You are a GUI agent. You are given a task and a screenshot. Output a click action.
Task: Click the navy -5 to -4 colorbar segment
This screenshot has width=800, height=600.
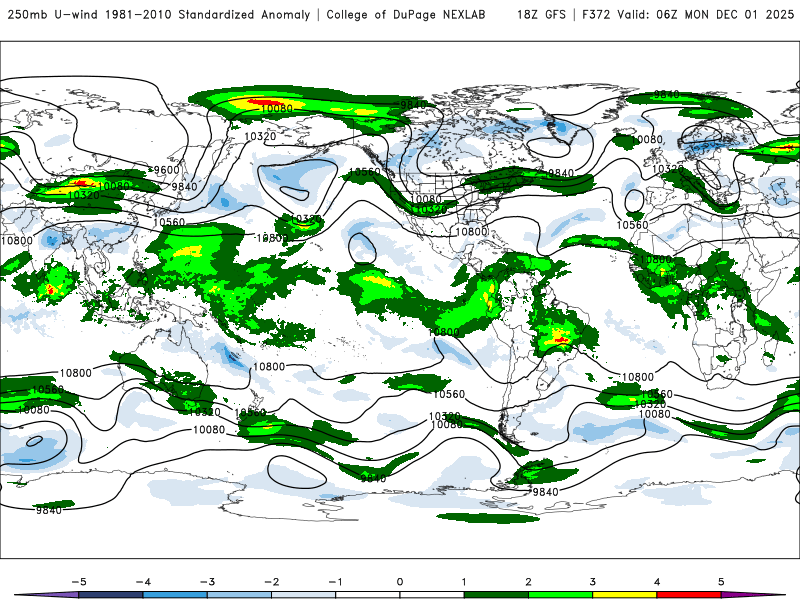point(111,595)
